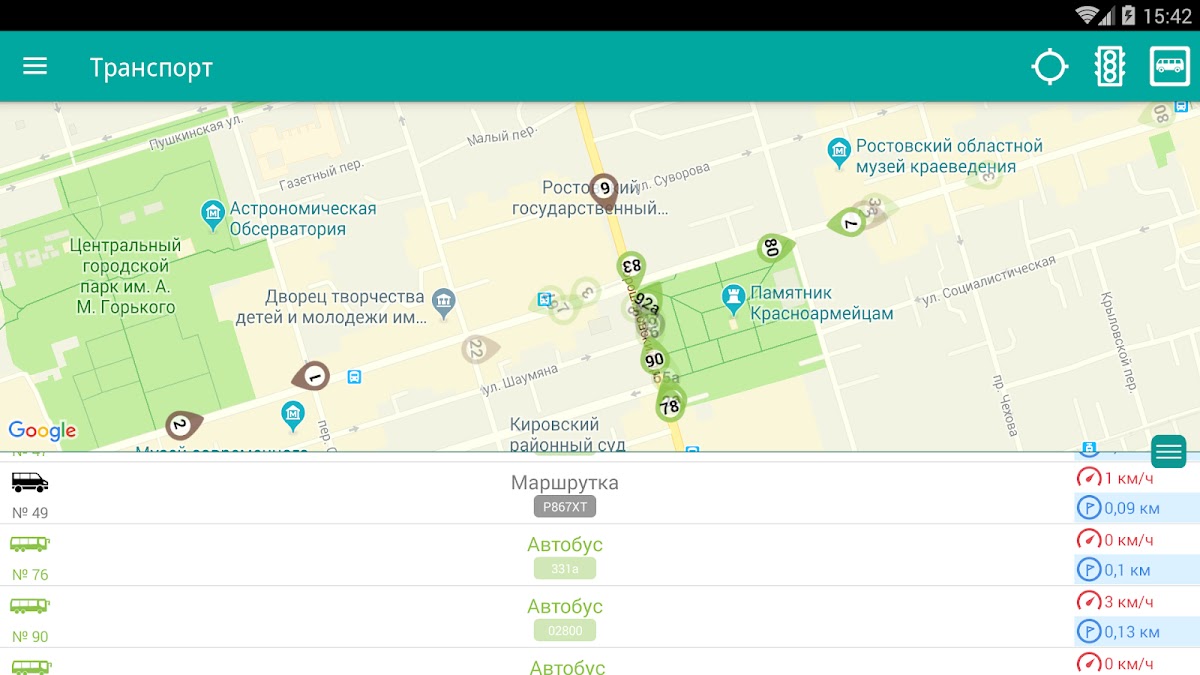Tap the Google logo on map
1200x675 pixels.
(x=42, y=431)
